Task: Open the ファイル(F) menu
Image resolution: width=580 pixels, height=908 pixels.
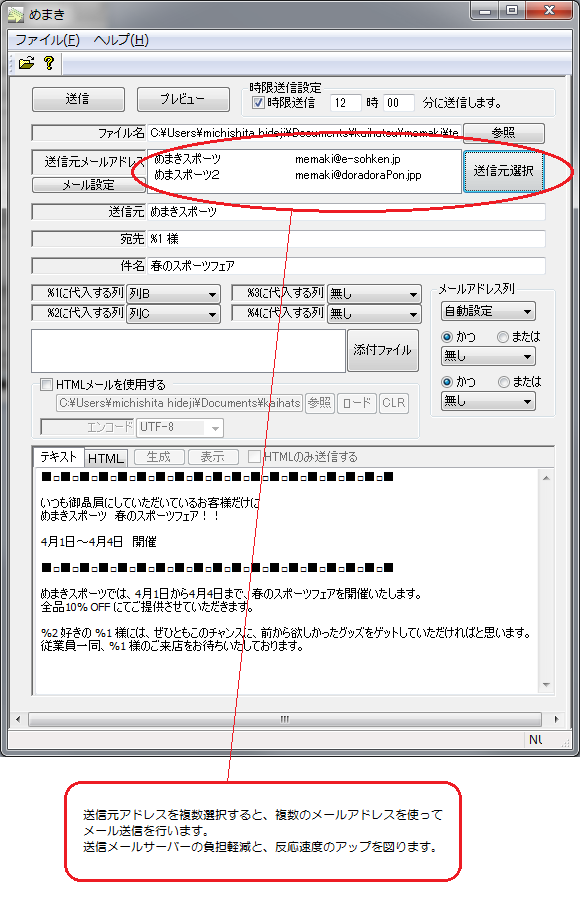Action: click(x=47, y=40)
